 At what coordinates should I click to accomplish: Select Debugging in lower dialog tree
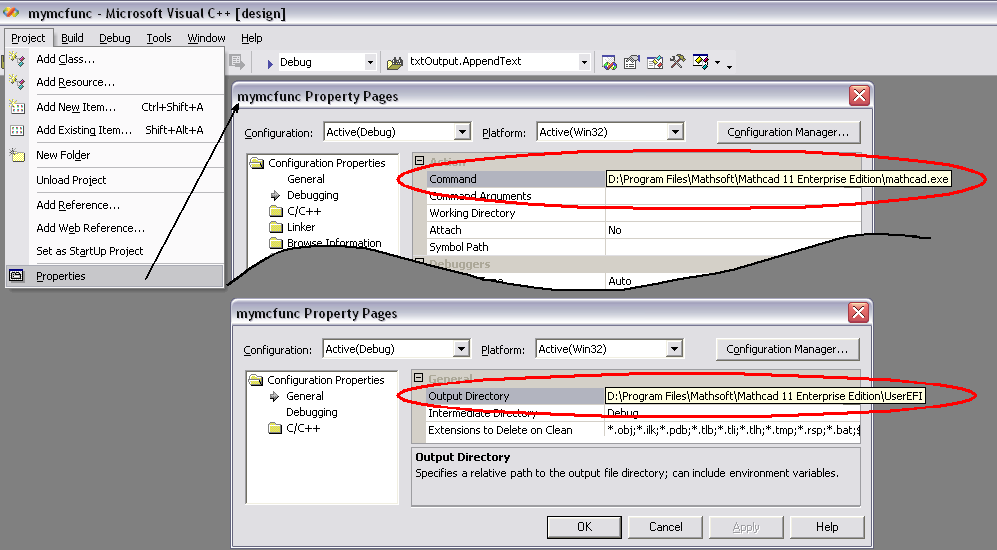(312, 412)
